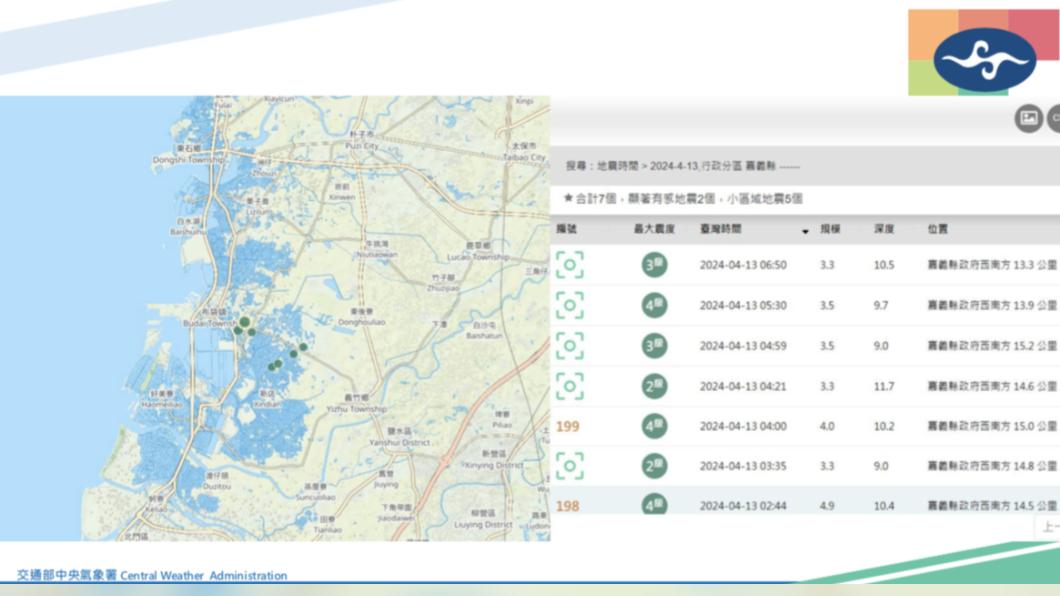Click locate icon for 03:35 earthquake row
The height and width of the screenshot is (596, 1060).
pos(569,466)
